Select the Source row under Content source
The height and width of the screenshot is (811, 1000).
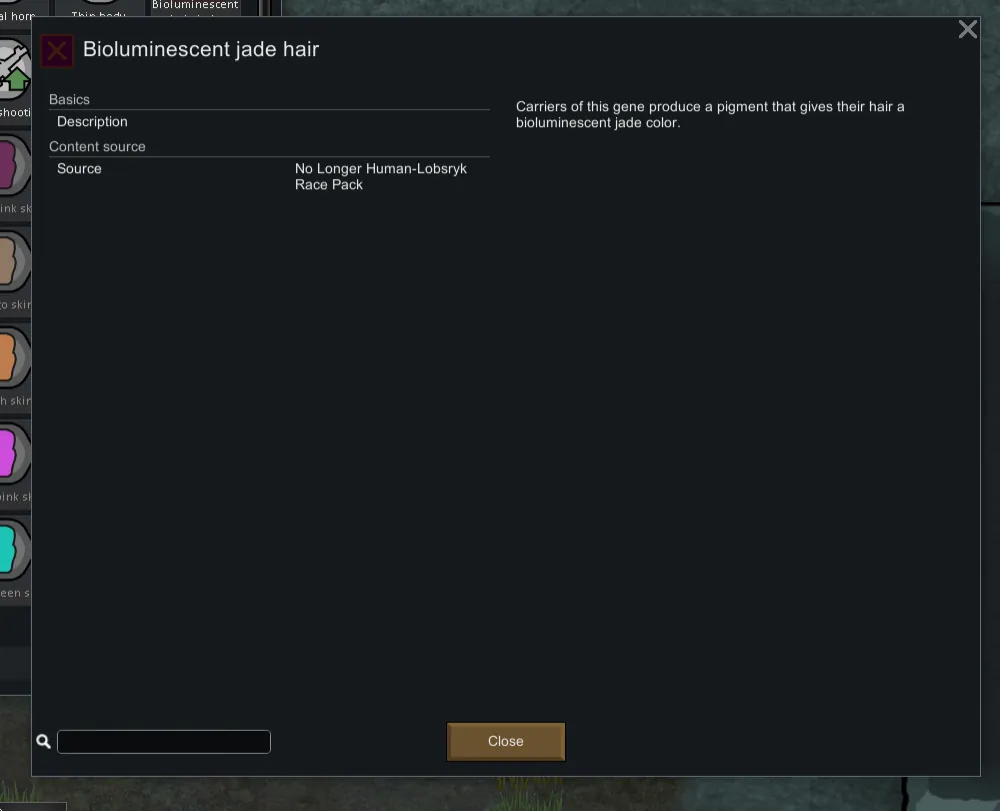(269, 177)
